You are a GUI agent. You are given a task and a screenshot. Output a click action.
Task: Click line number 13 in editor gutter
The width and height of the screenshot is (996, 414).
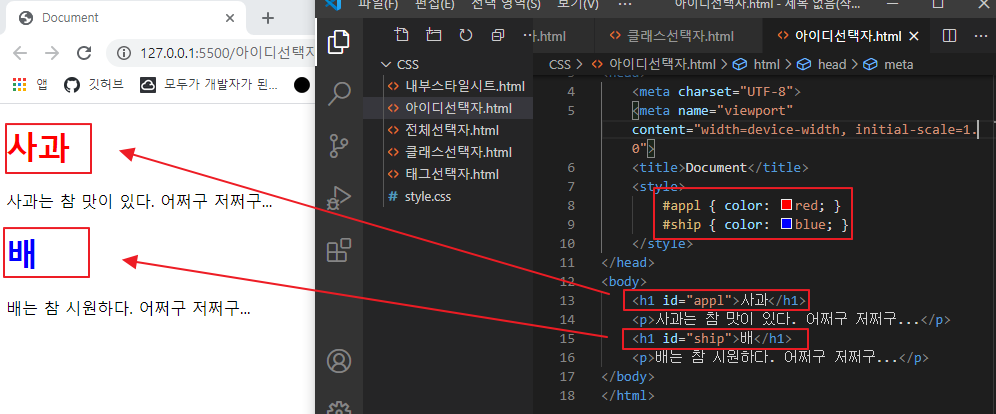pyautogui.click(x=567, y=300)
